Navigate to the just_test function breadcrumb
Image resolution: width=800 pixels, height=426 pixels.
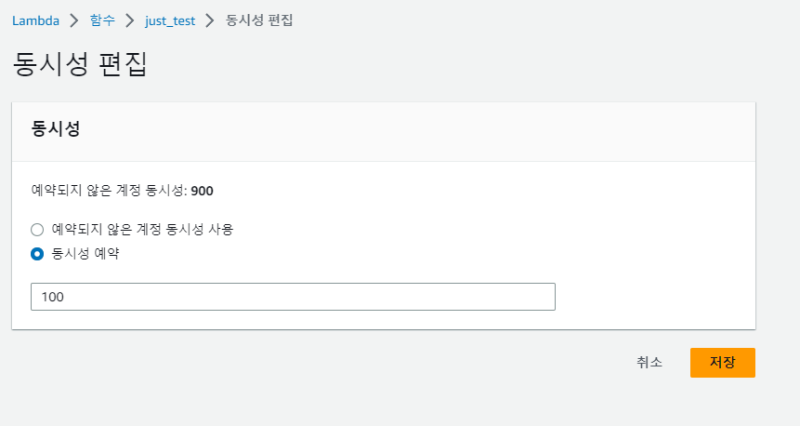(169, 20)
